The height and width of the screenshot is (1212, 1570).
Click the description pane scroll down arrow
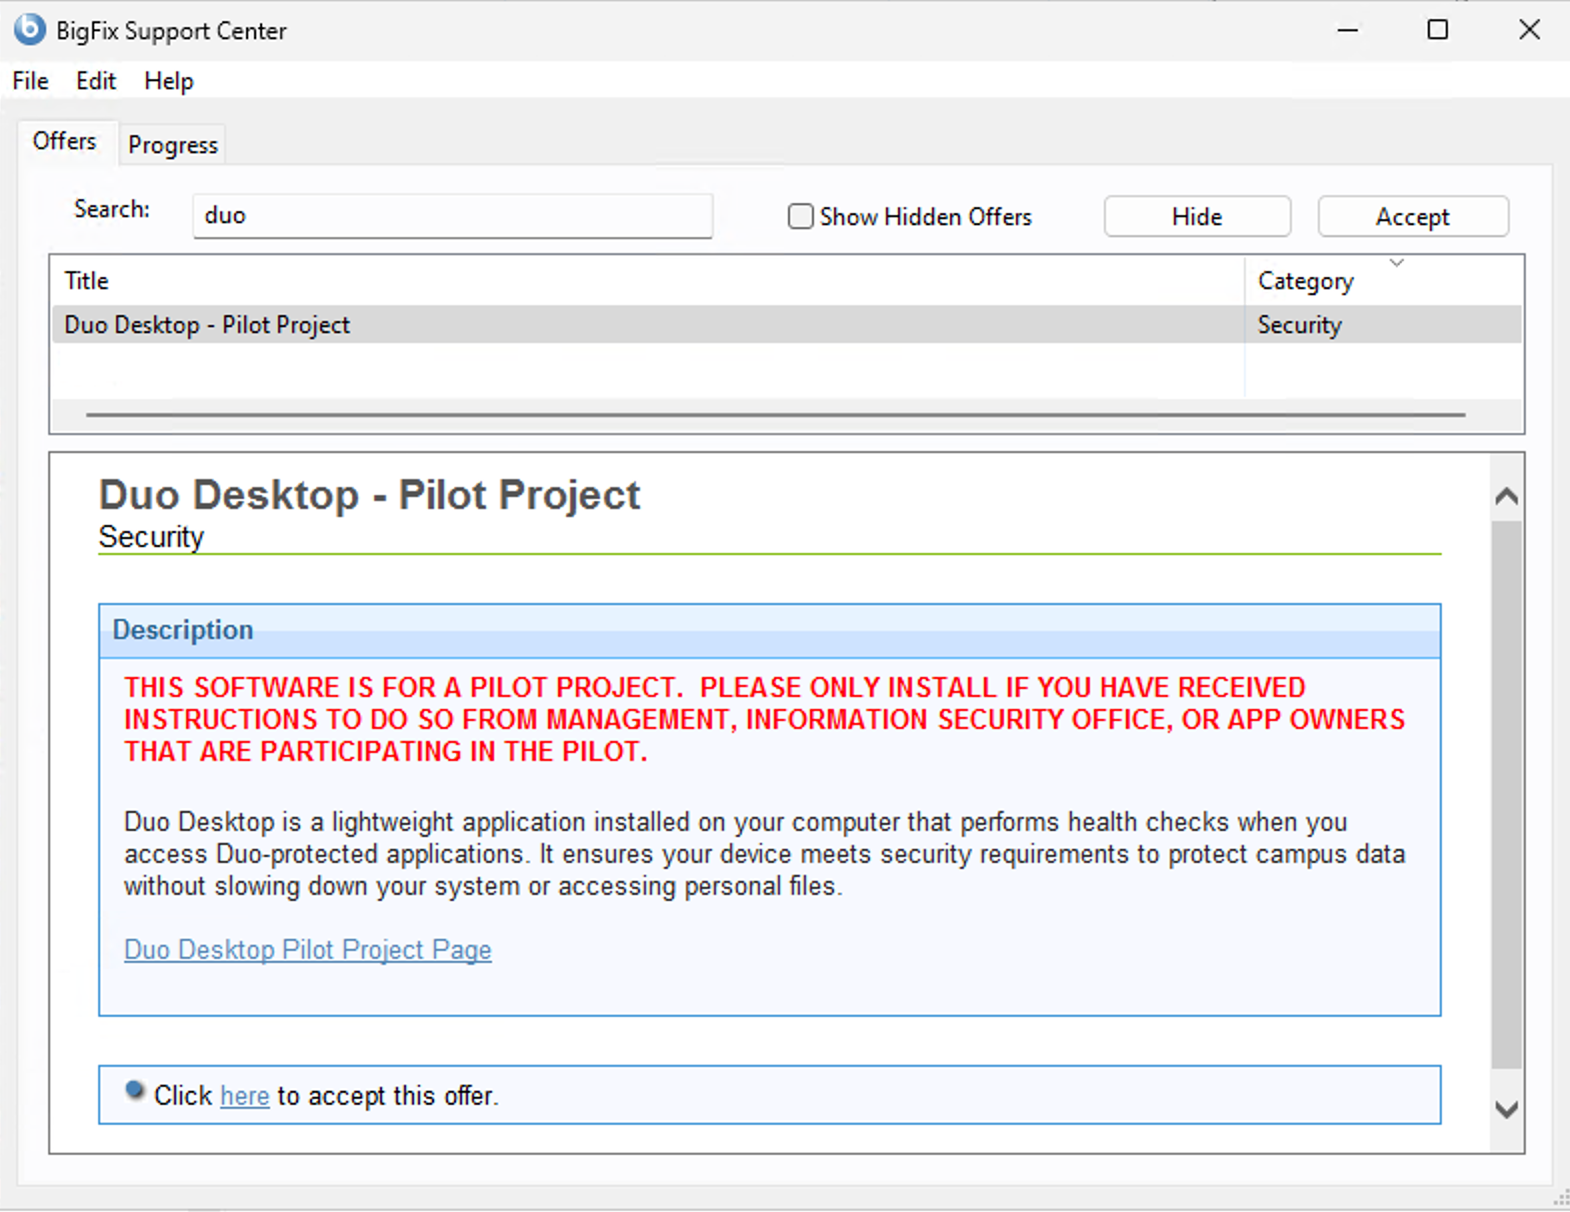coord(1506,1109)
